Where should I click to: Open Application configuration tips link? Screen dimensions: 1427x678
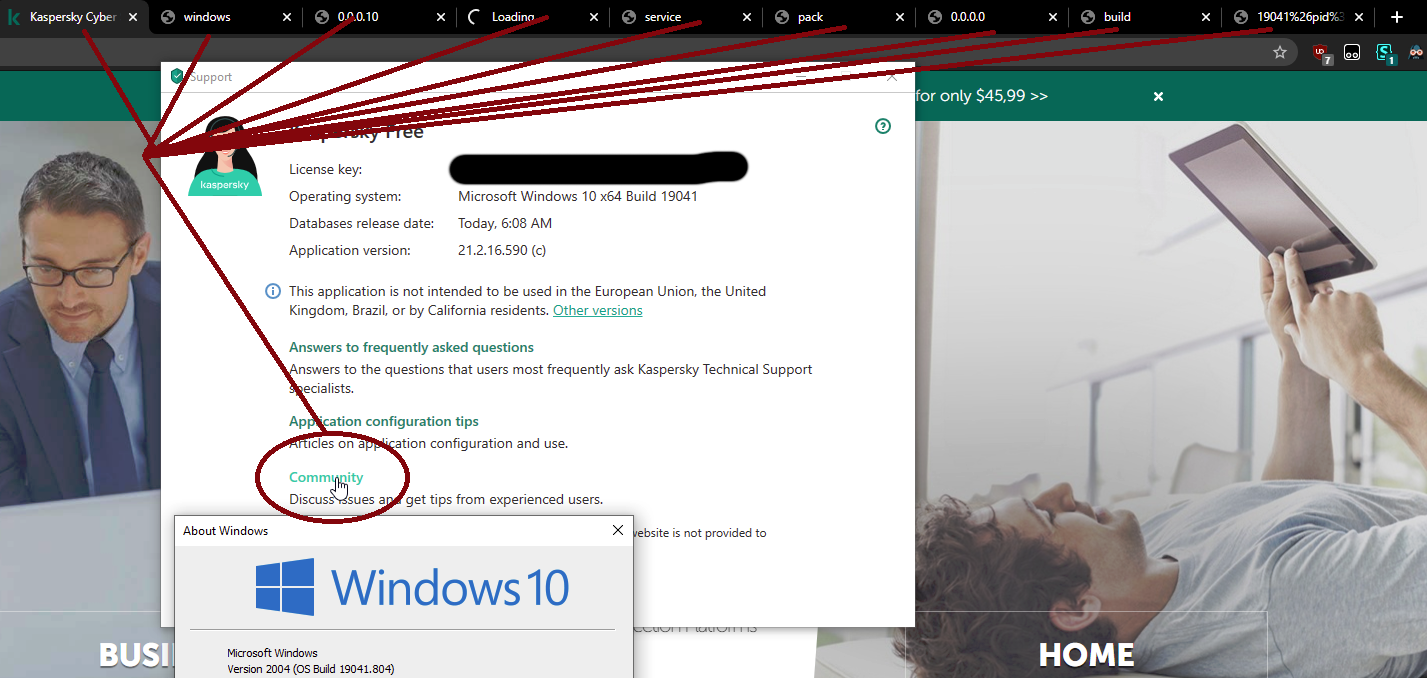click(x=384, y=421)
